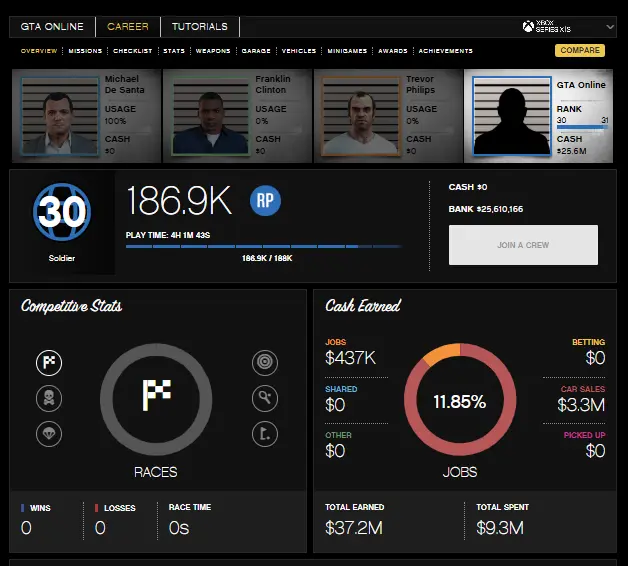Open the Achievements section
The image size is (628, 566).
[x=446, y=51]
